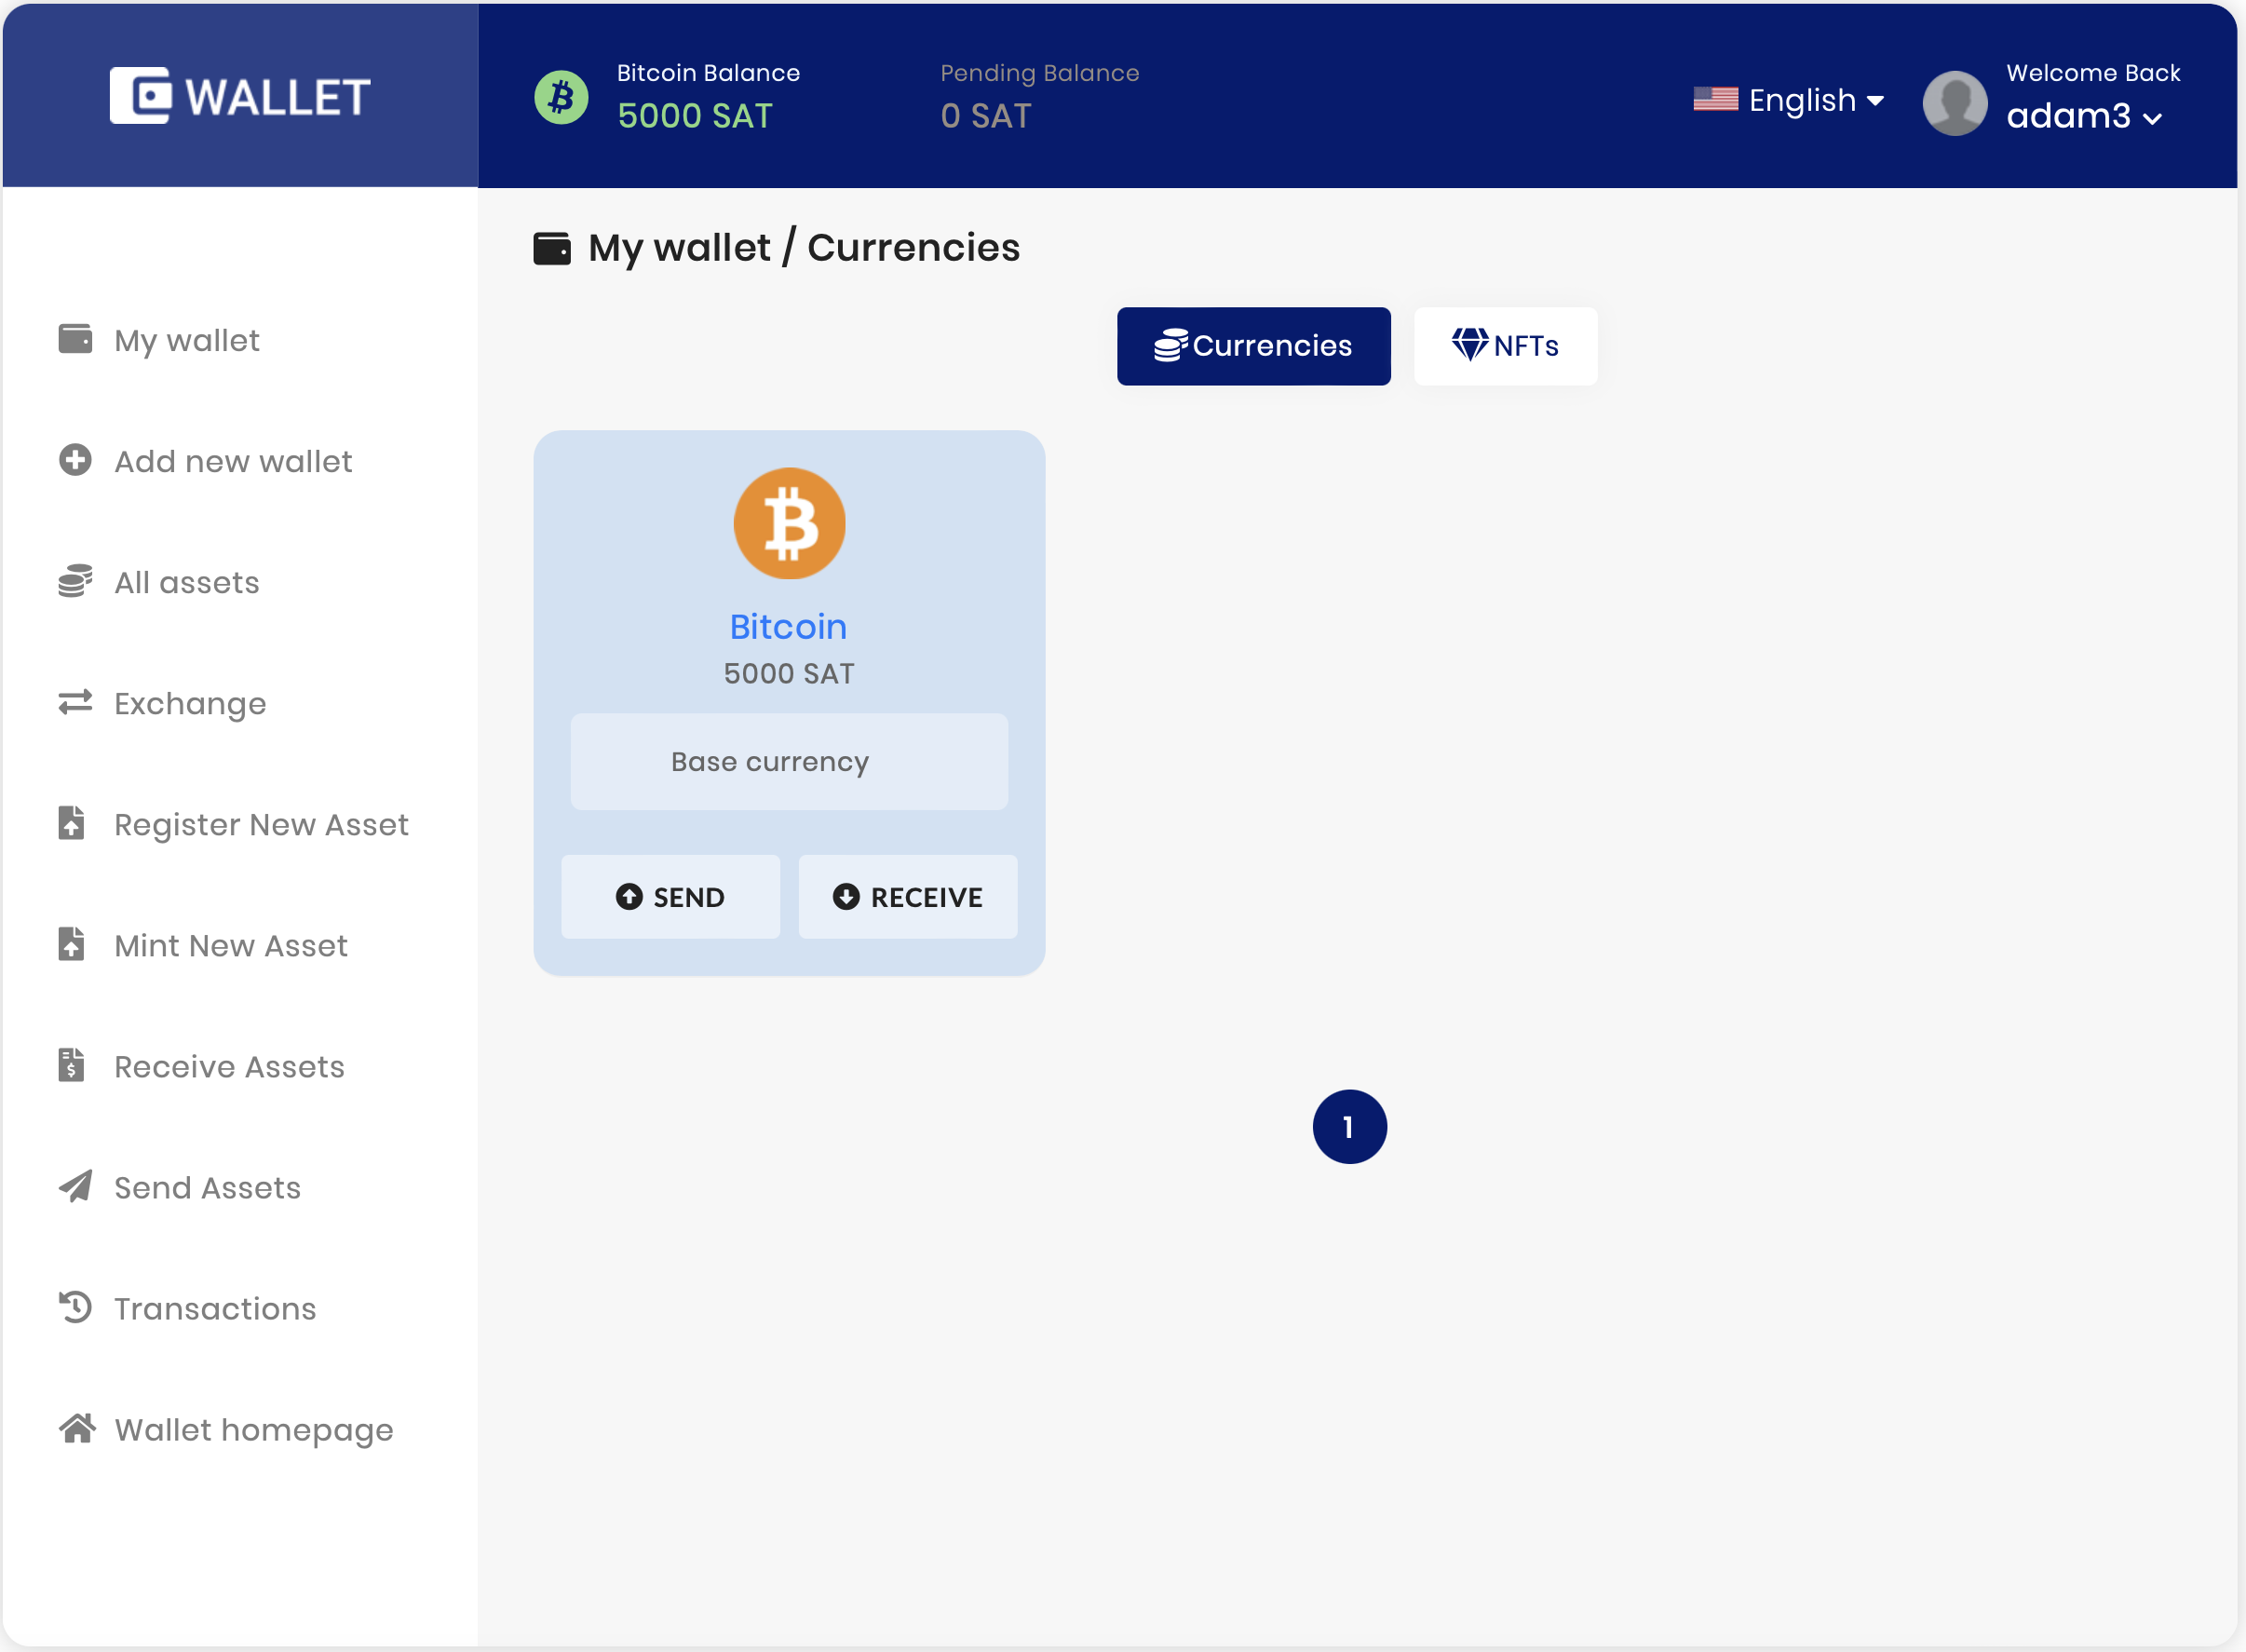Screen dimensions: 2246x1652
Task: Click the Add new wallet plus icon
Action: [x=75, y=460]
